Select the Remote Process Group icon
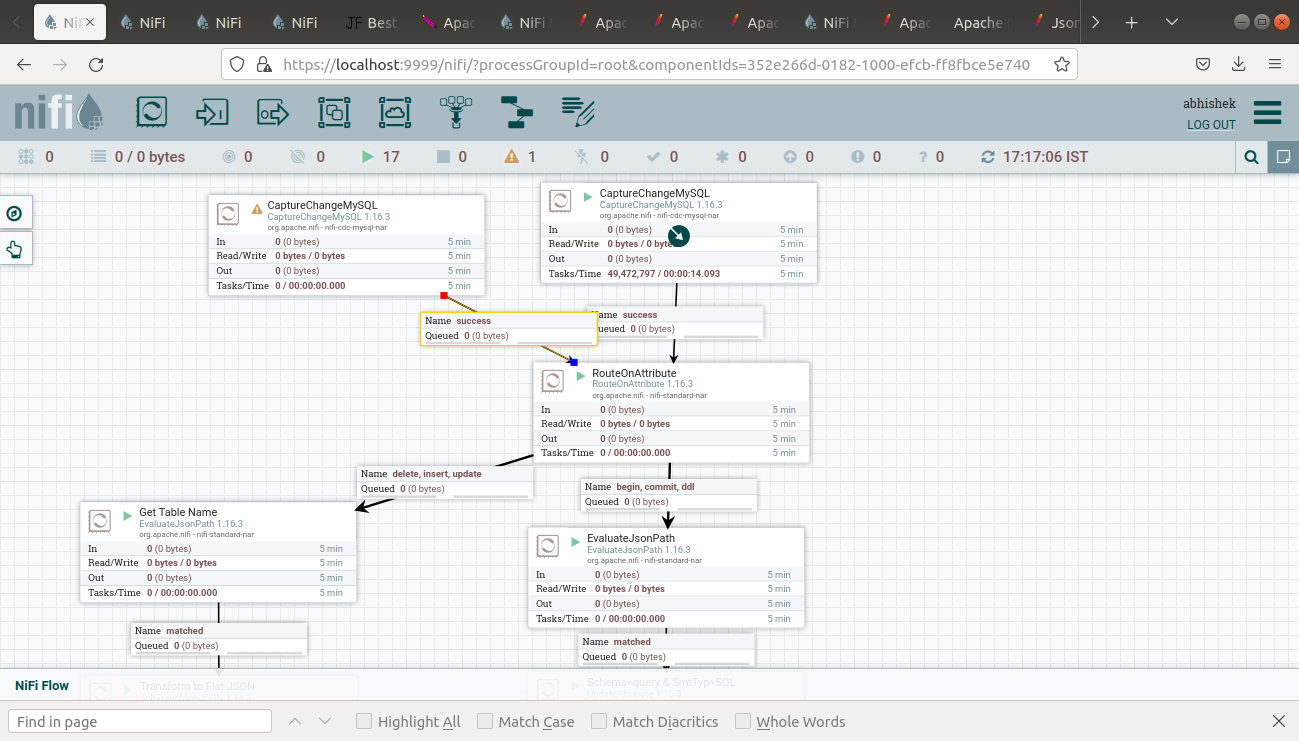 point(395,112)
